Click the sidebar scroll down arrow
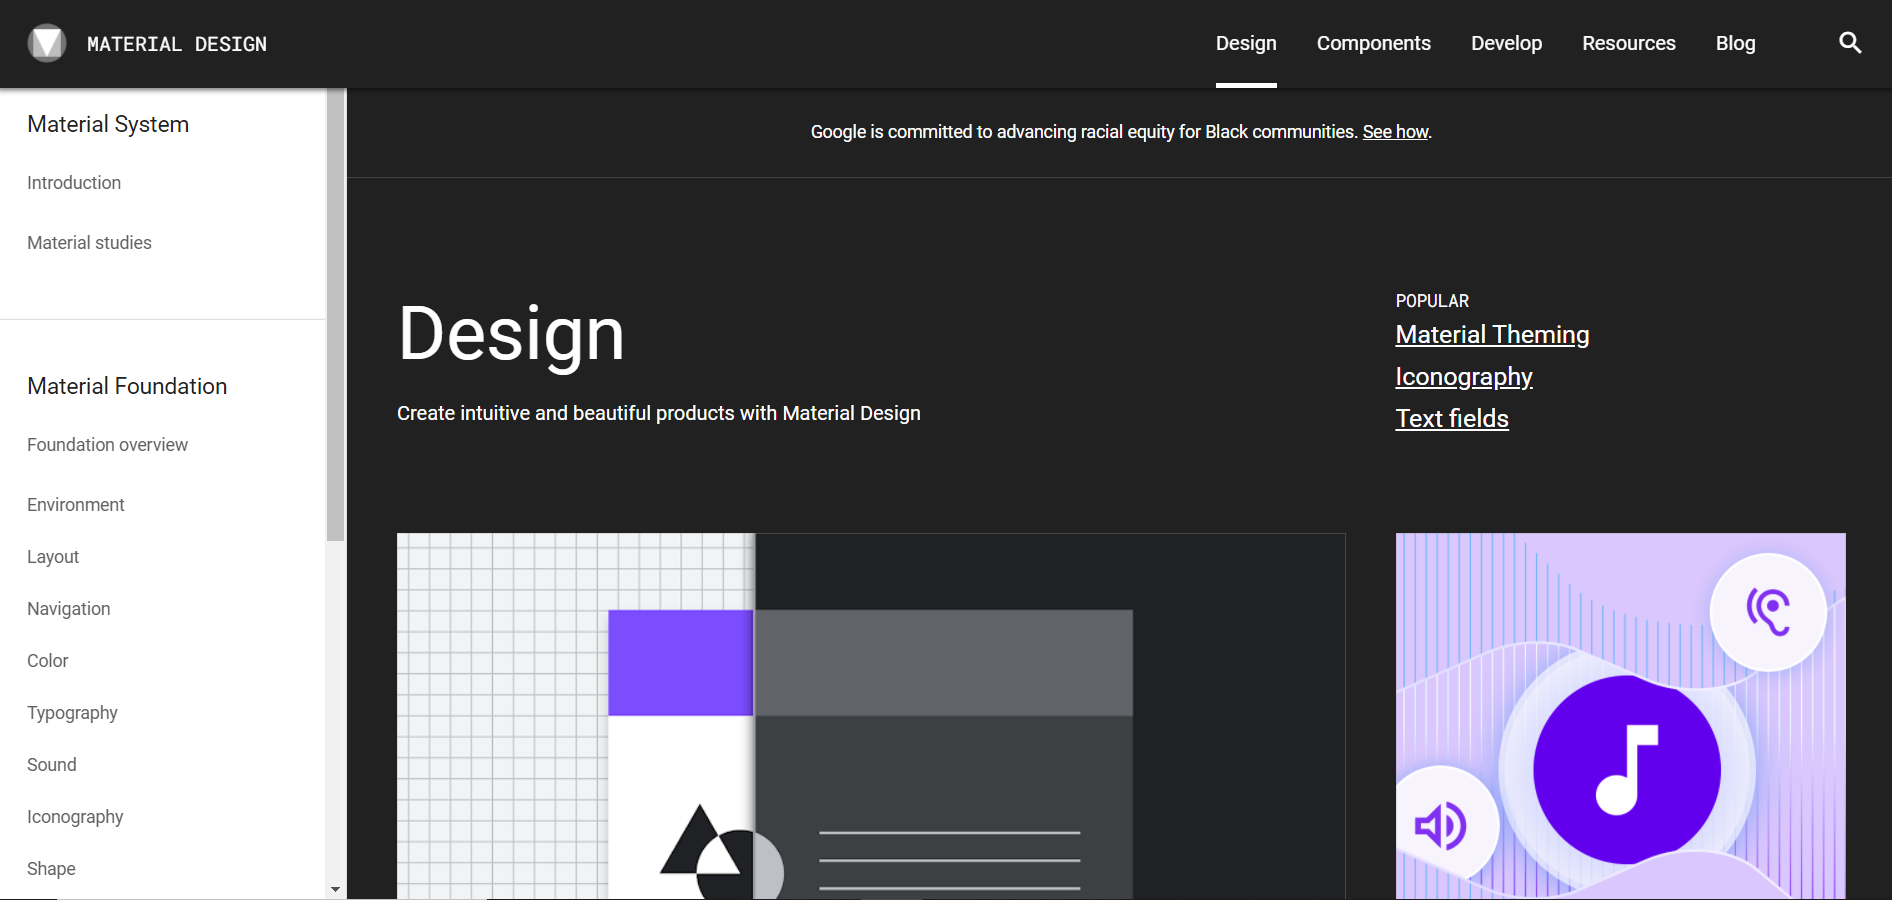The width and height of the screenshot is (1892, 900). click(x=335, y=889)
